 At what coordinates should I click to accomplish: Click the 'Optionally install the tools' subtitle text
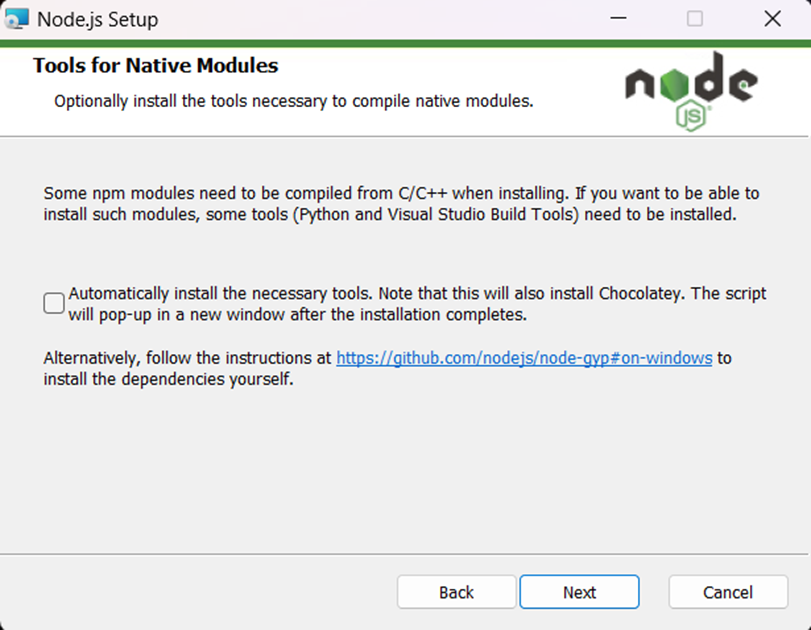(x=293, y=101)
